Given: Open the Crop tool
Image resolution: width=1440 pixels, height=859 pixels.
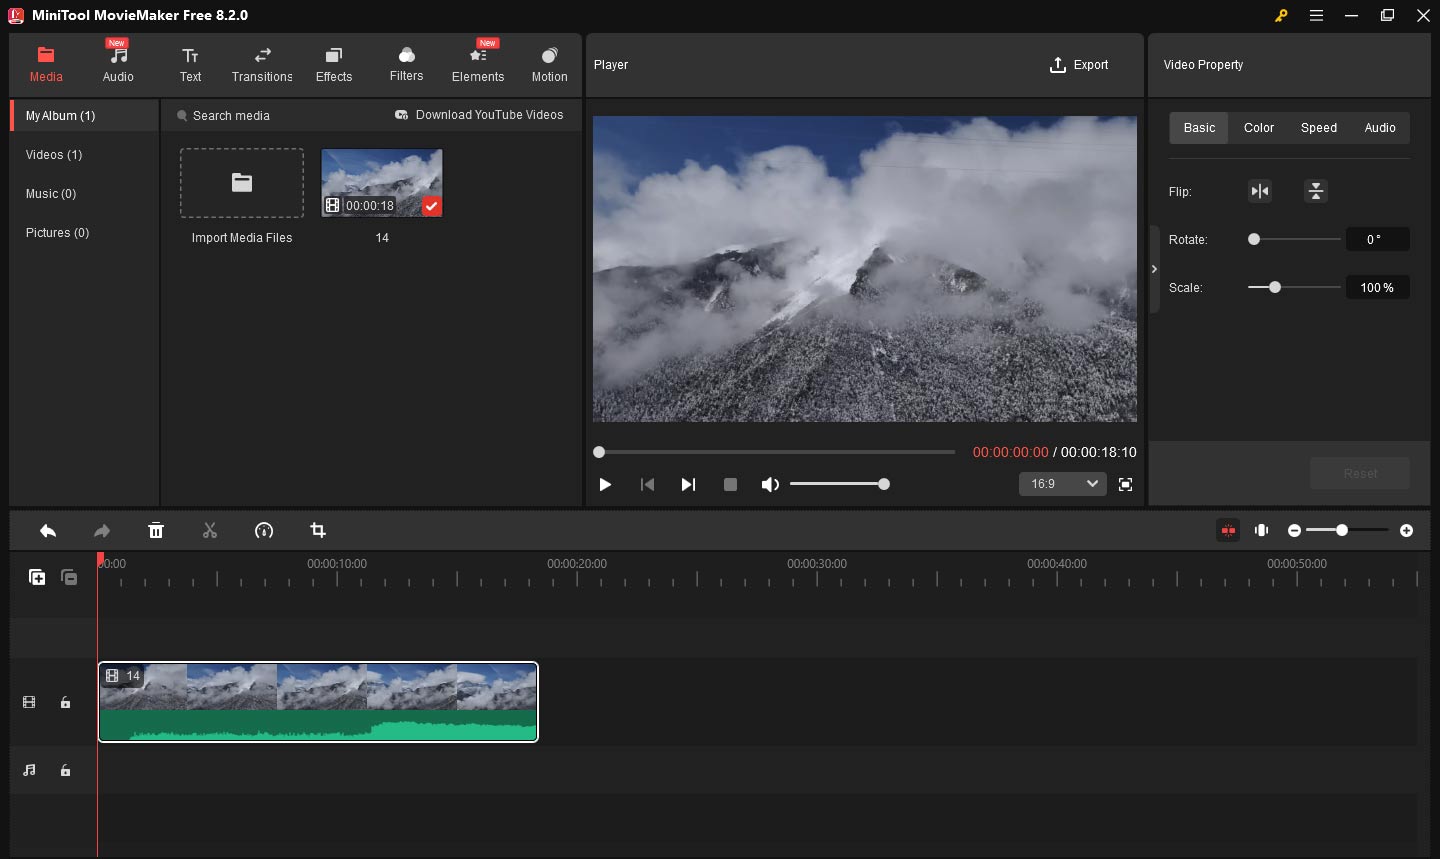Looking at the screenshot, I should click(x=318, y=531).
